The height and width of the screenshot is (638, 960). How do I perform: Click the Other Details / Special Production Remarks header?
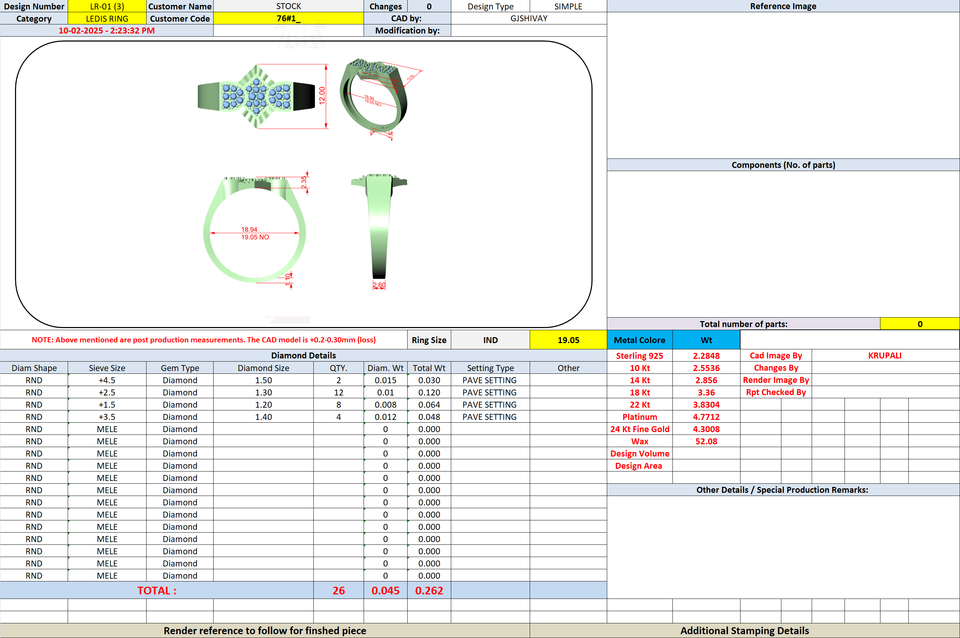point(784,490)
